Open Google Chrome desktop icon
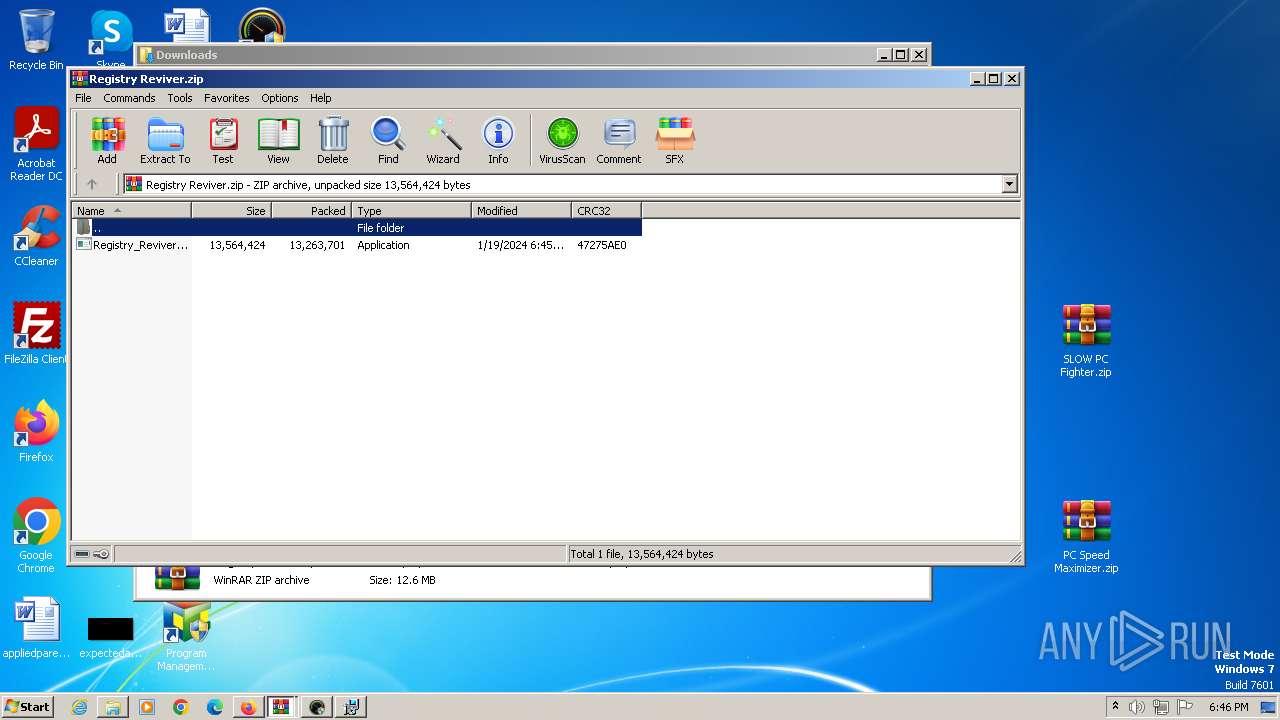The image size is (1280, 720). (x=36, y=535)
